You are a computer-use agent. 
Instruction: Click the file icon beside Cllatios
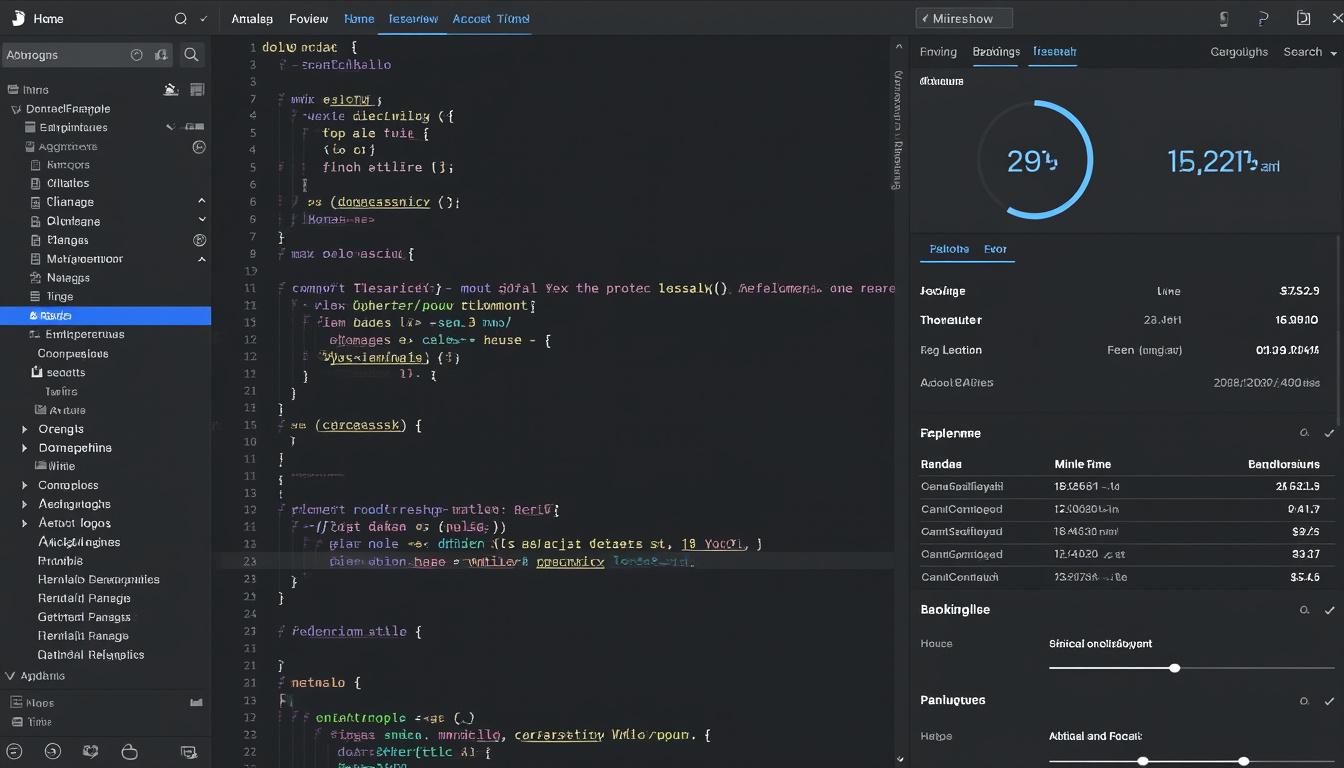pos(36,183)
